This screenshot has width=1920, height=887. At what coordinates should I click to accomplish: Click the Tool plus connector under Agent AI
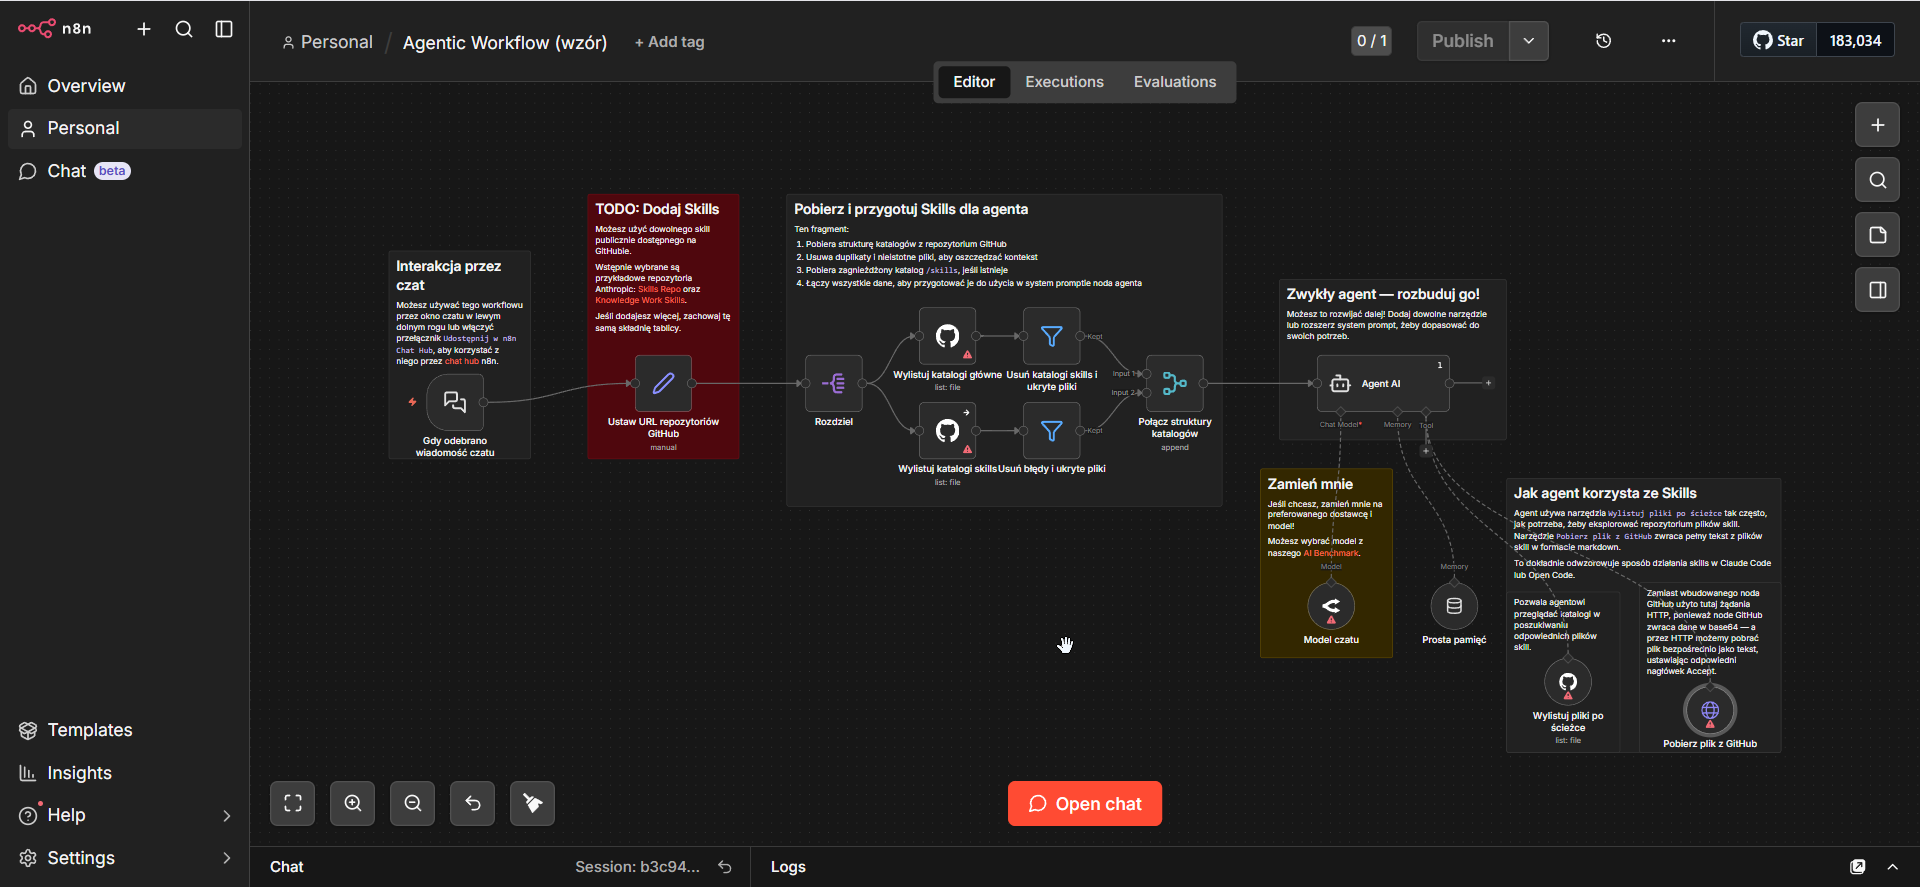point(1426,451)
